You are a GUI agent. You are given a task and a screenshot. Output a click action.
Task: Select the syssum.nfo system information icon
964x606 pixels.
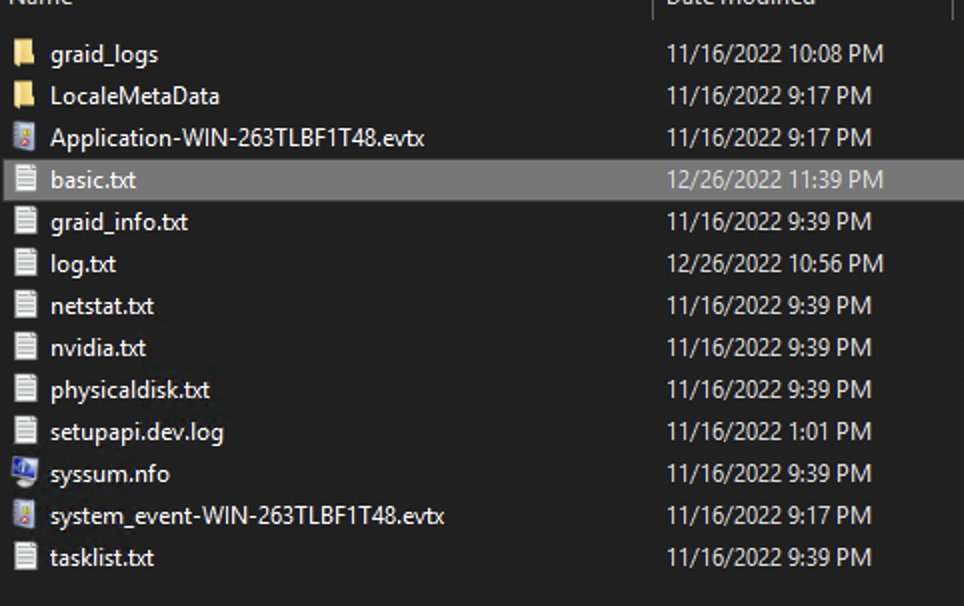coord(25,473)
